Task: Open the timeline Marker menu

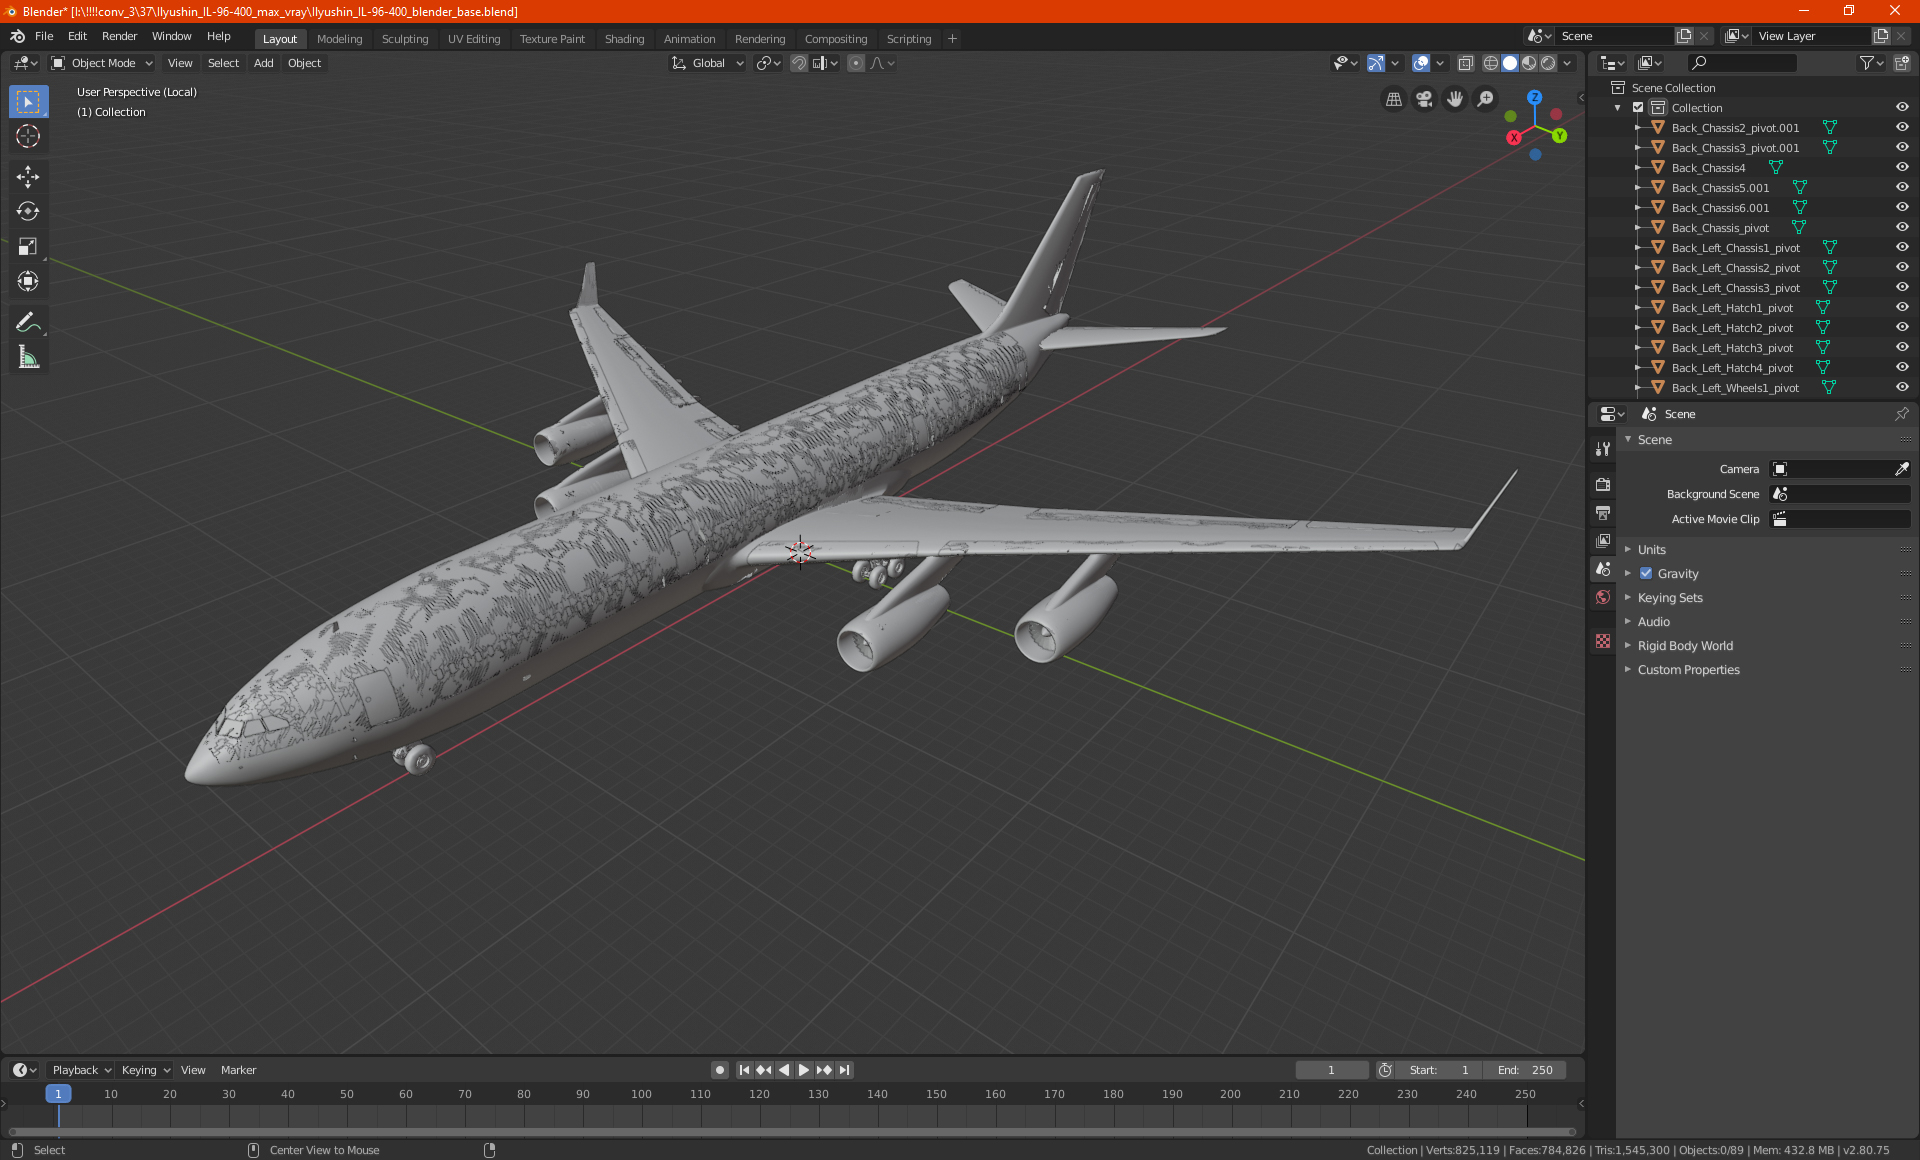Action: [x=238, y=1070]
